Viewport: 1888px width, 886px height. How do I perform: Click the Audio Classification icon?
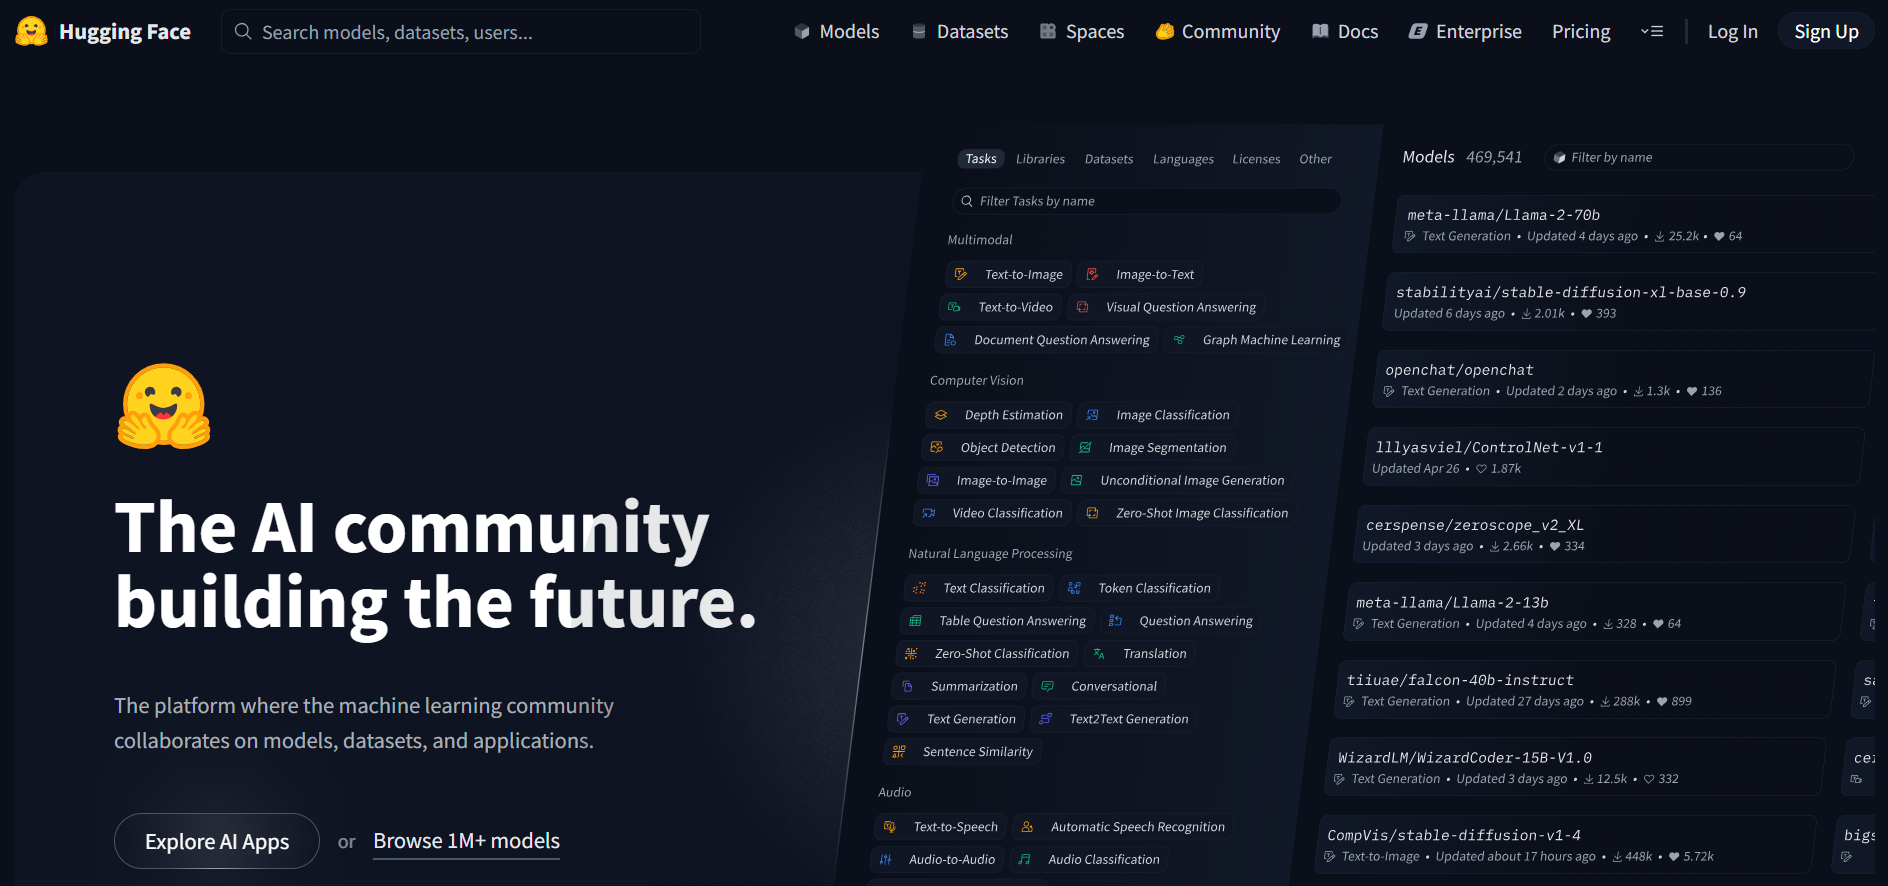[1025, 859]
